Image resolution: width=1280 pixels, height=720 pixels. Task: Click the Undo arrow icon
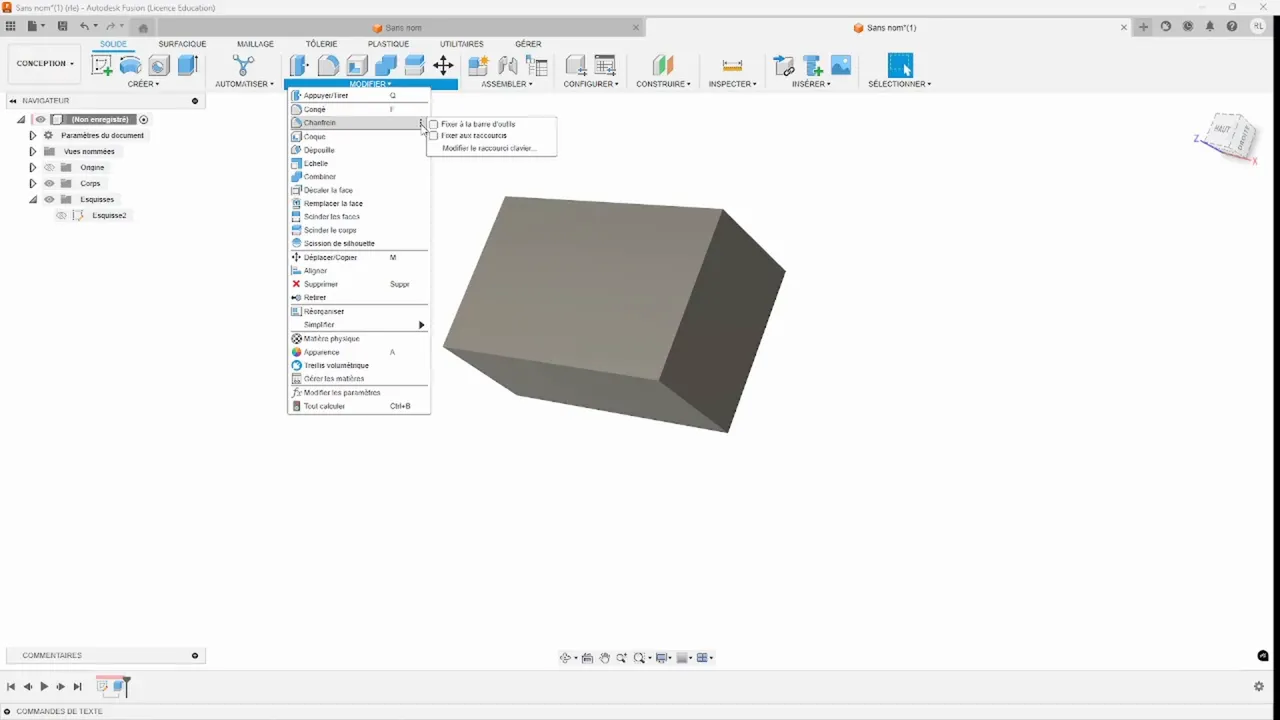(85, 27)
